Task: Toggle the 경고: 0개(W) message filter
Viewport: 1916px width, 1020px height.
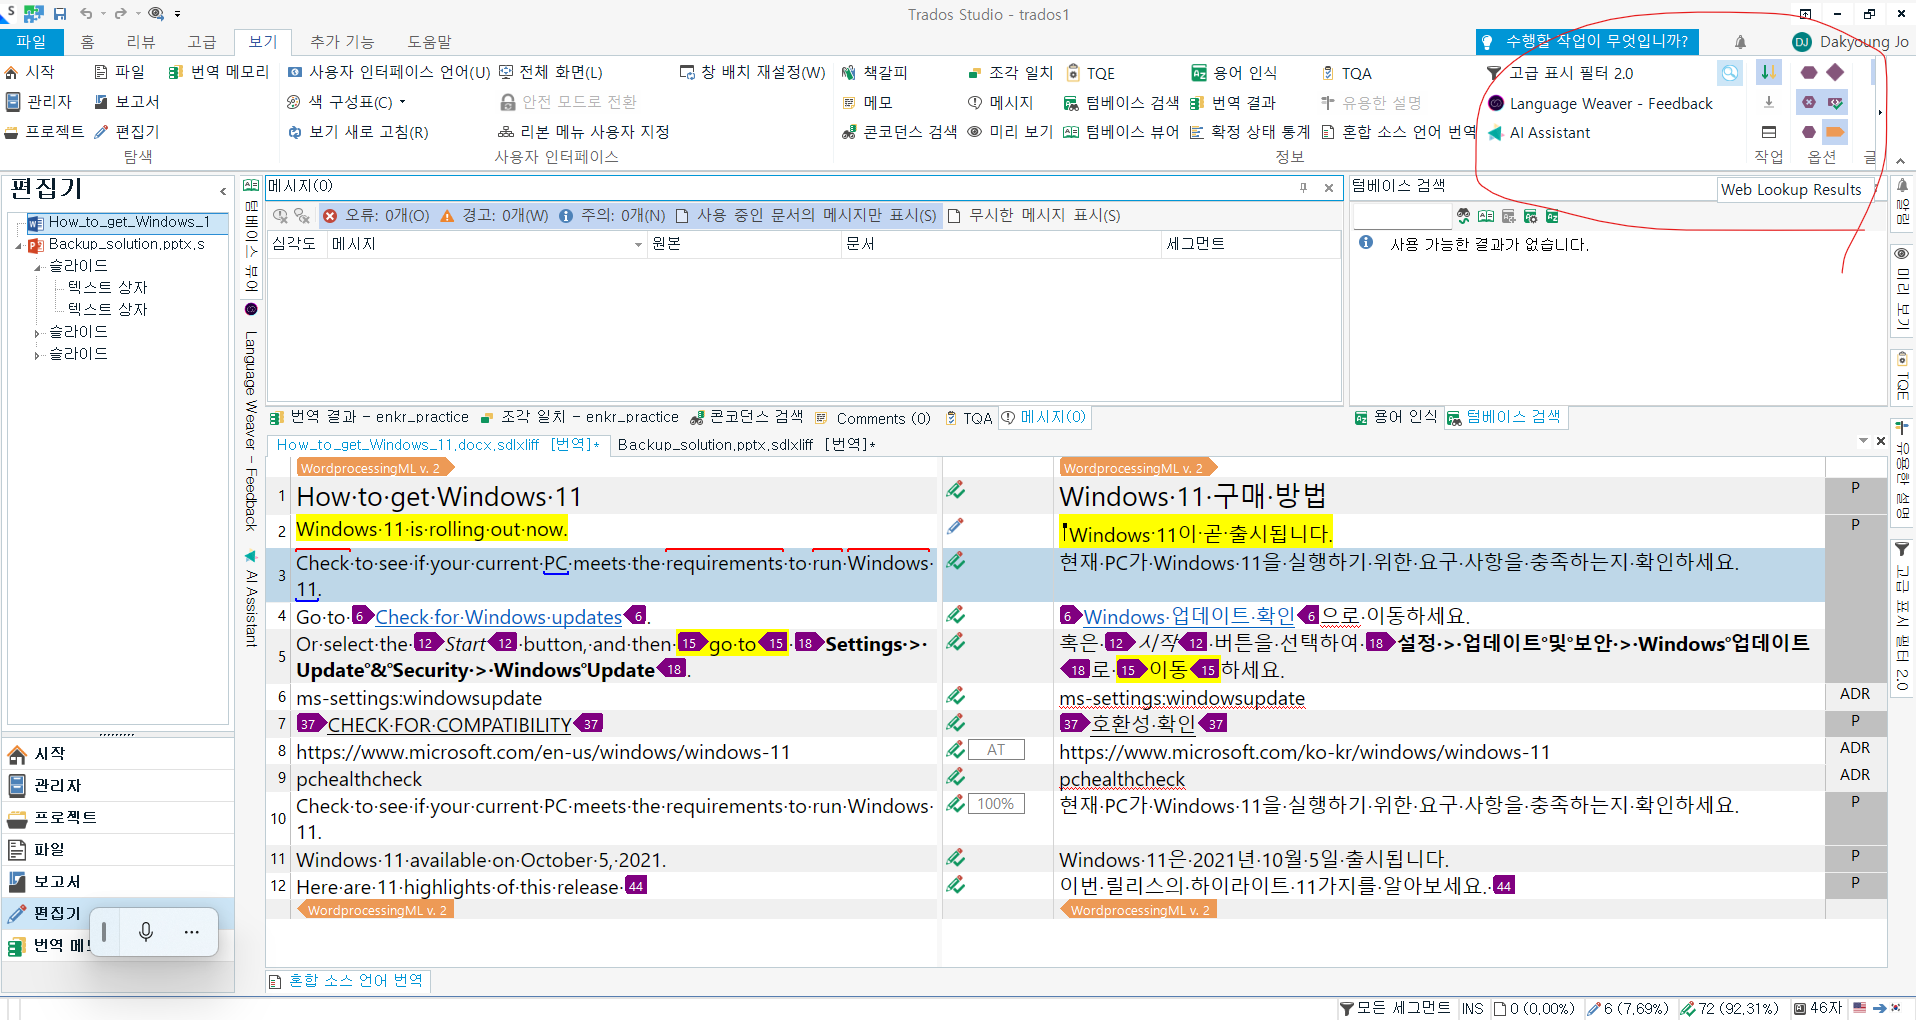Action: coord(494,215)
